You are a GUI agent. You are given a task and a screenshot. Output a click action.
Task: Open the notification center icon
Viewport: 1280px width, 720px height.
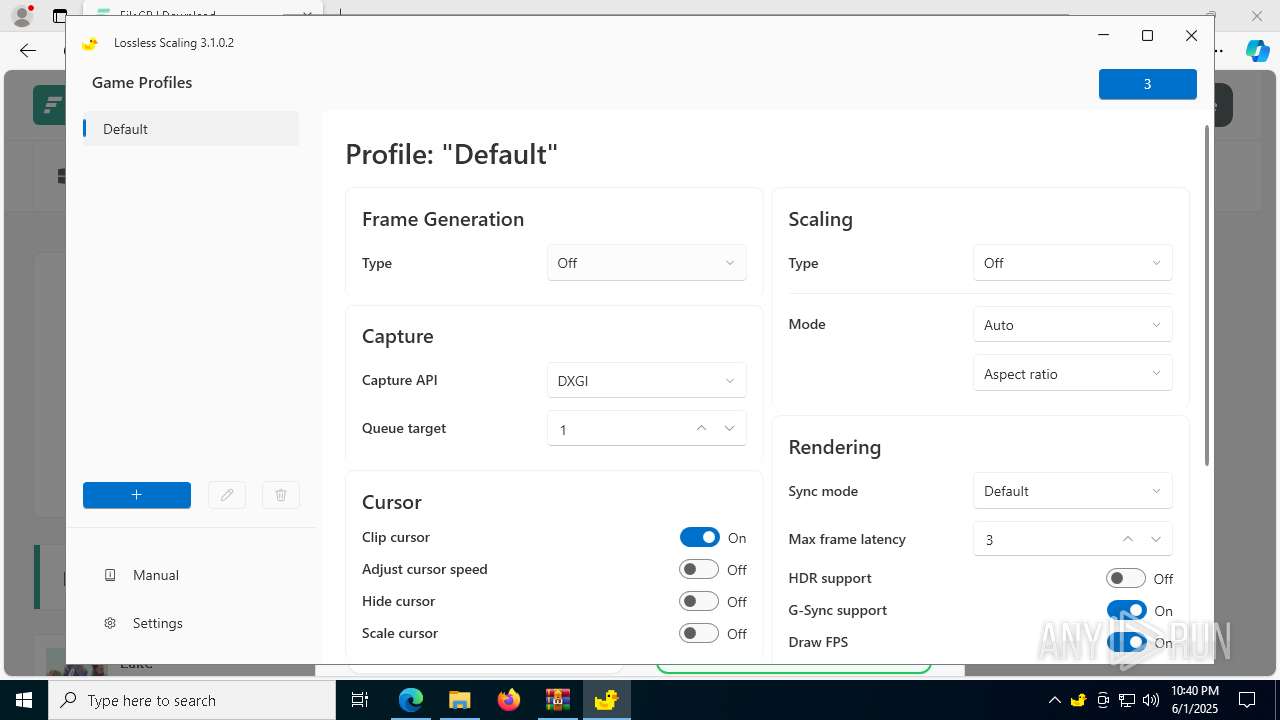1247,700
